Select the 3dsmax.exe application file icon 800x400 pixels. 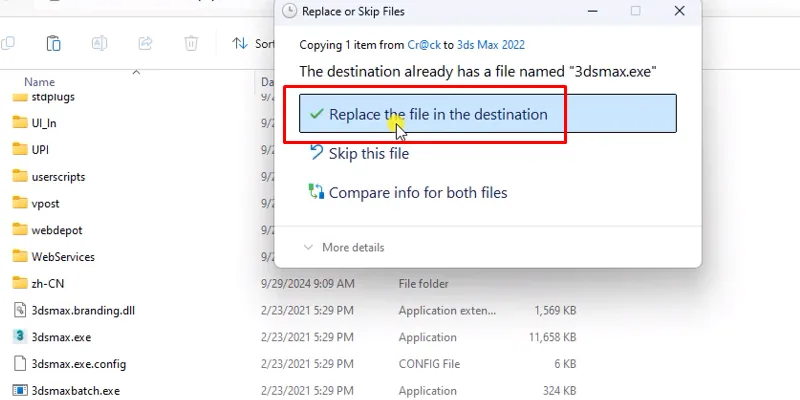pos(20,337)
